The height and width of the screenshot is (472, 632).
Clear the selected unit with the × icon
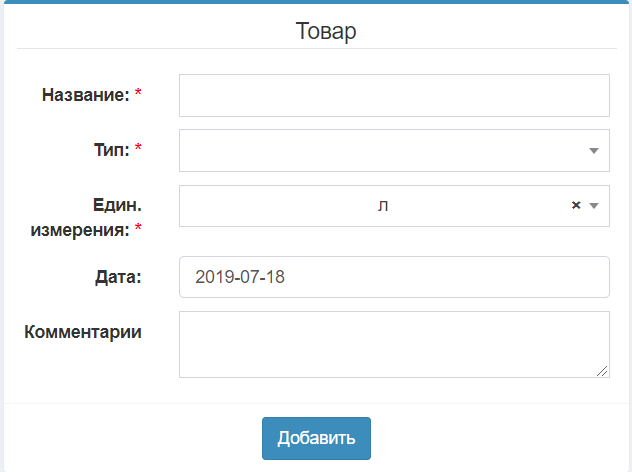[576, 205]
